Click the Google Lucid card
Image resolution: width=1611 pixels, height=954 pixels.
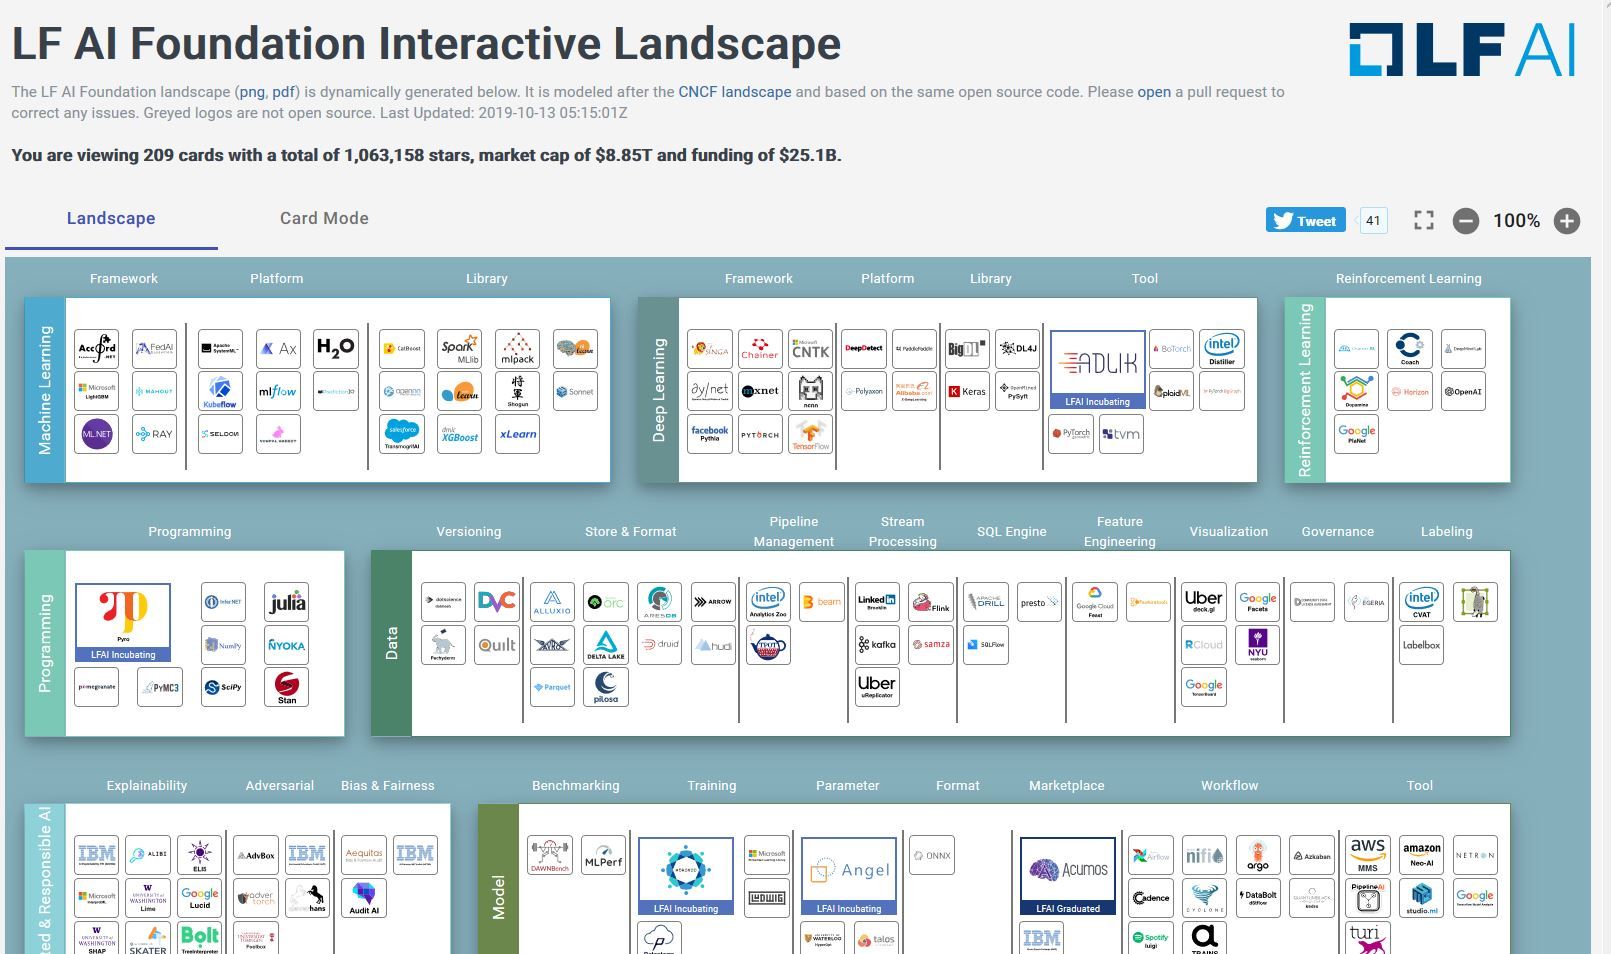point(200,898)
